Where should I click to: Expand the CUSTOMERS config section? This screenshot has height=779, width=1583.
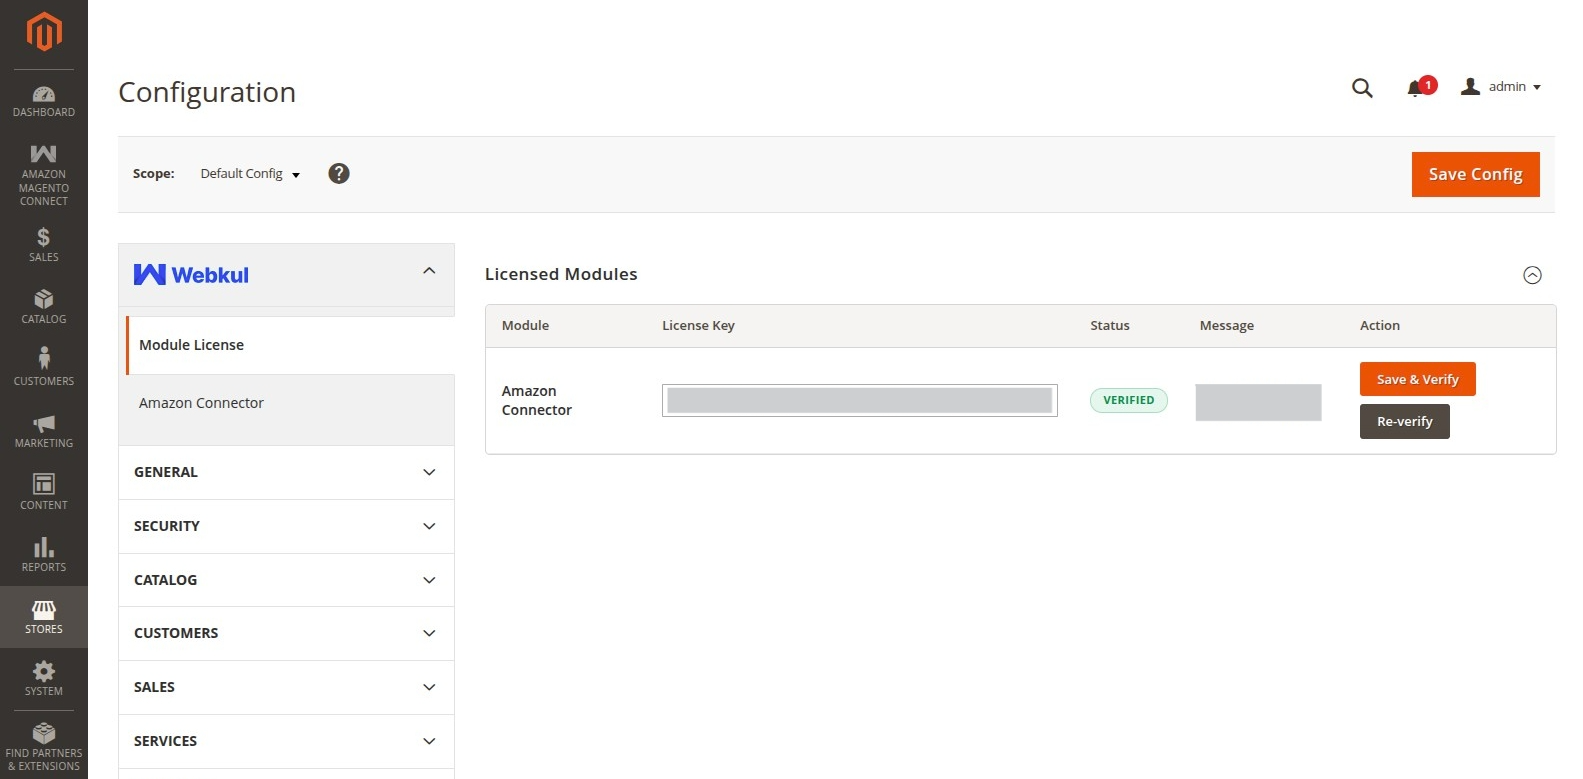[286, 633]
